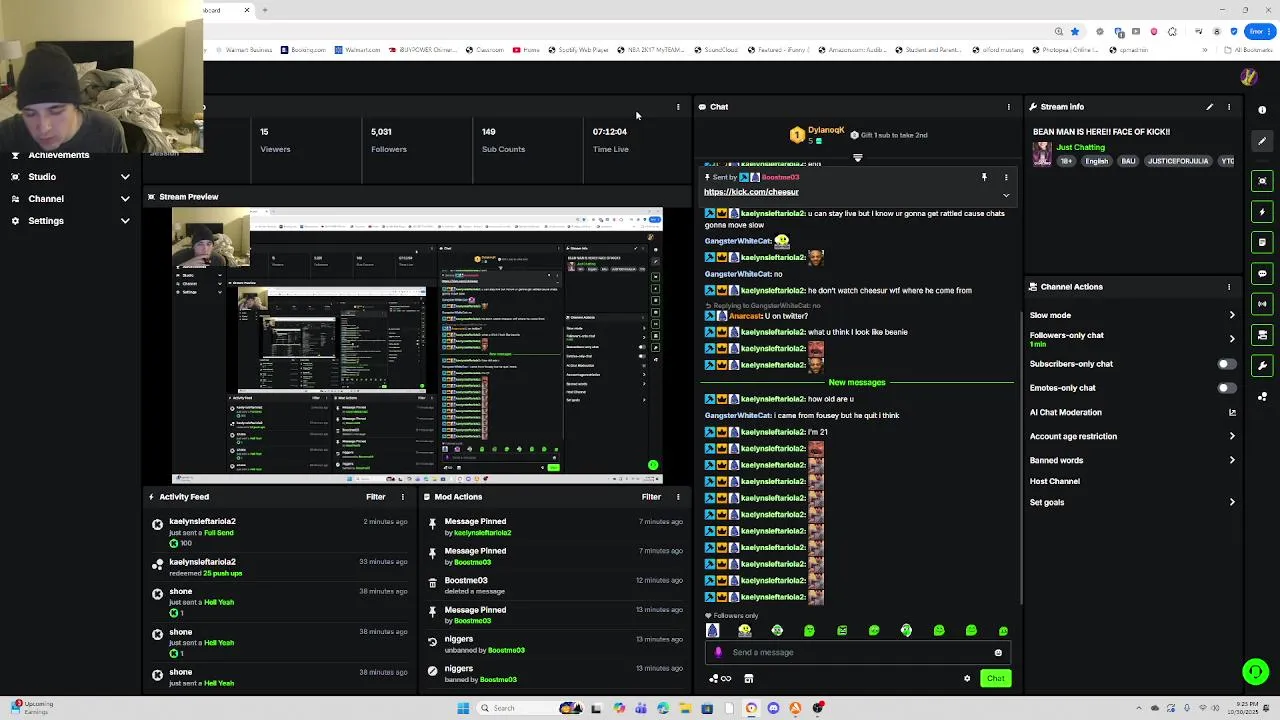The height and width of the screenshot is (720, 1280).
Task: Open Stream info three-dot menu
Action: (x=1229, y=107)
